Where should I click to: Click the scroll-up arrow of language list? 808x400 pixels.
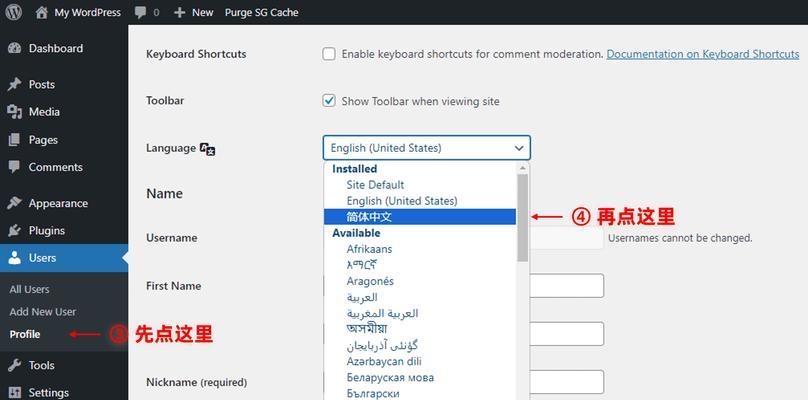coord(523,168)
